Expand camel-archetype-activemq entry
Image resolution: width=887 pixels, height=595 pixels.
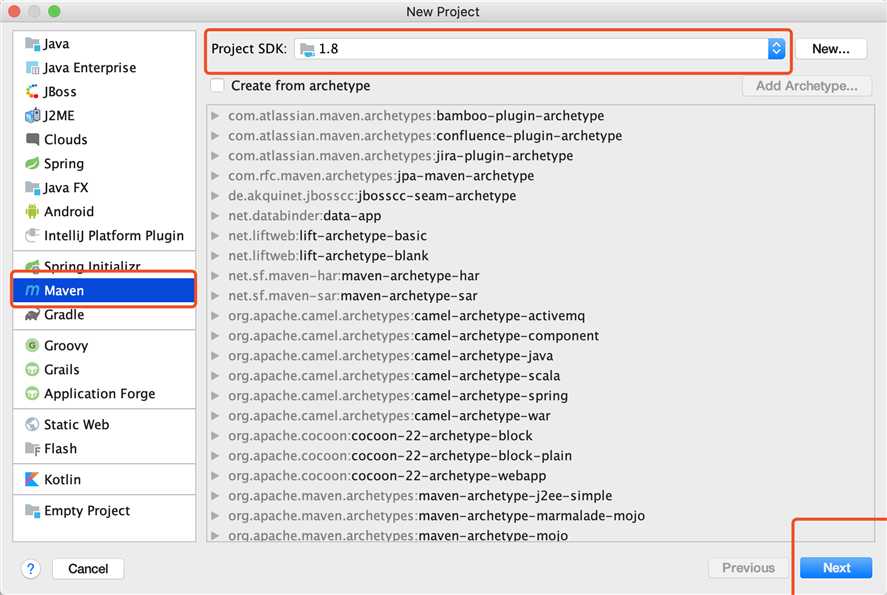pyautogui.click(x=215, y=316)
